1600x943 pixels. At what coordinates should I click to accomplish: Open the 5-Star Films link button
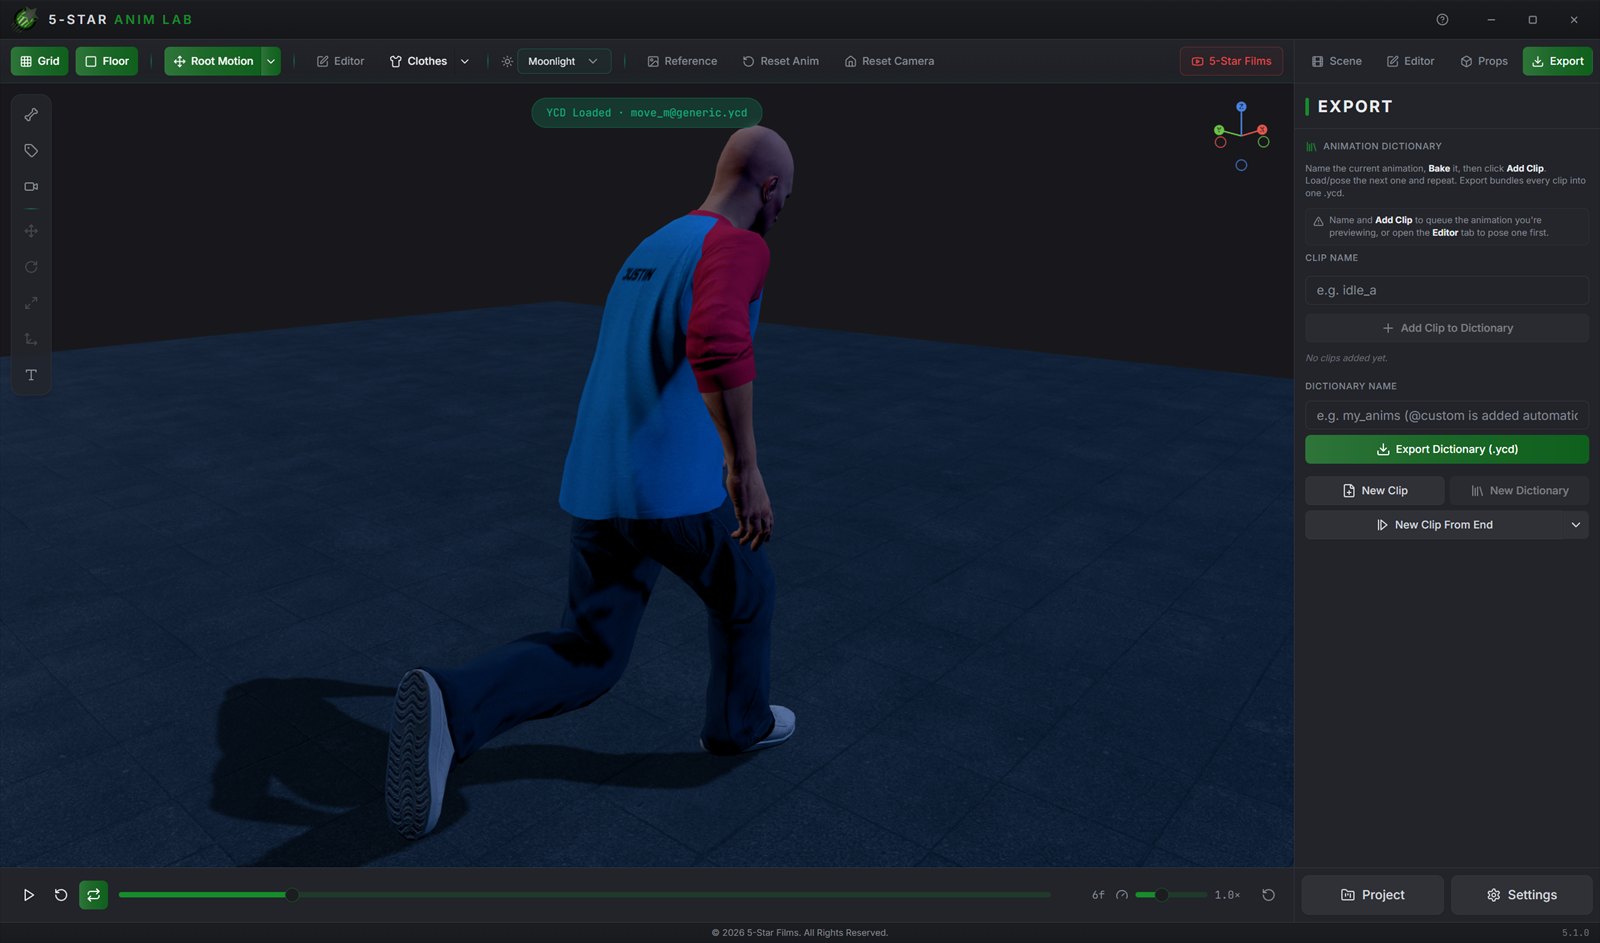(1231, 61)
